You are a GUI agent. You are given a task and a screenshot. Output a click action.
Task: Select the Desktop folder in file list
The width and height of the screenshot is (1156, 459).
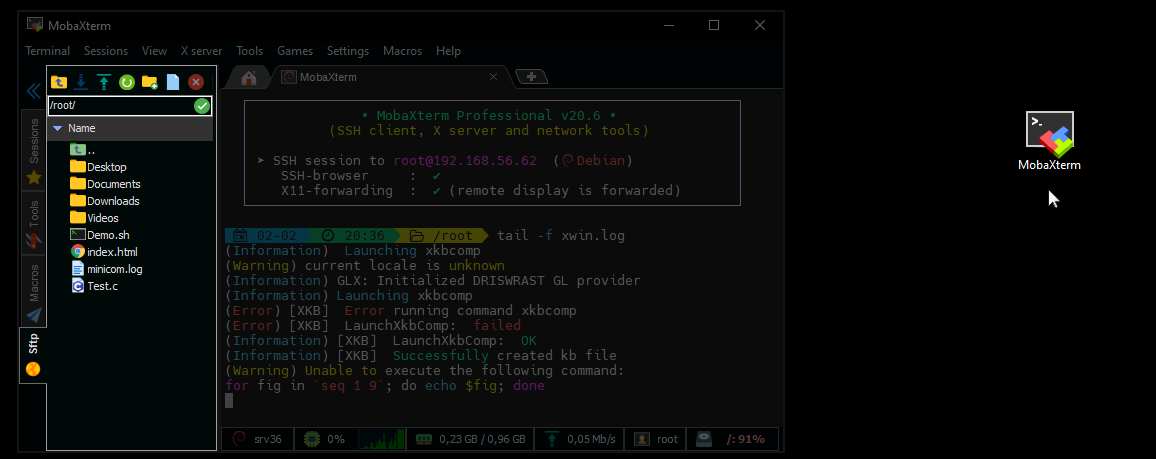pos(98,167)
